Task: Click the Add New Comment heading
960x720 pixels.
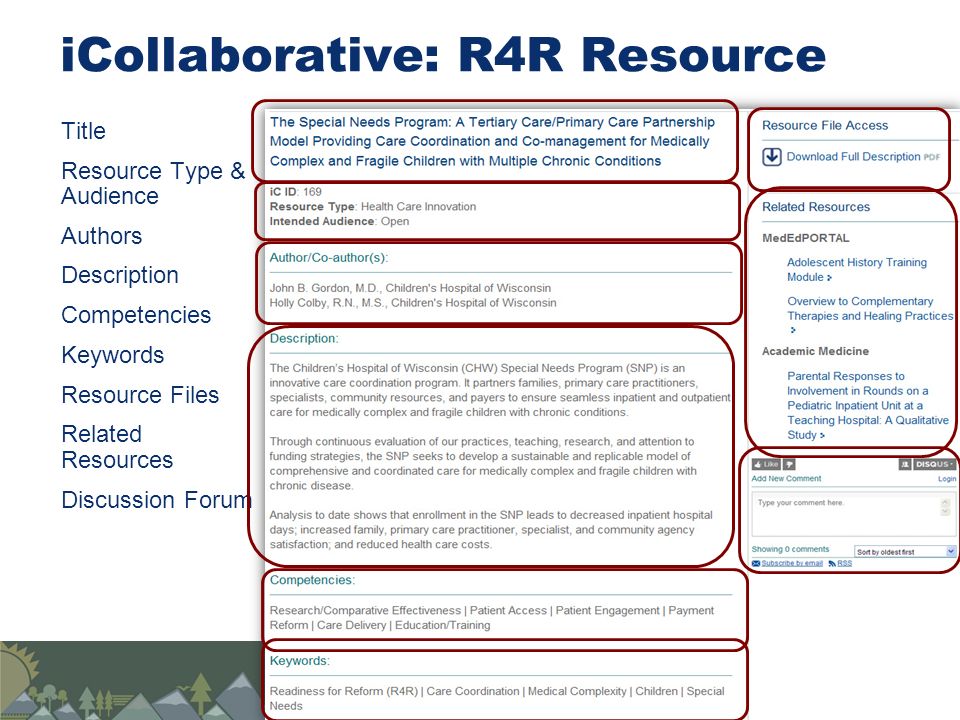Action: point(786,479)
